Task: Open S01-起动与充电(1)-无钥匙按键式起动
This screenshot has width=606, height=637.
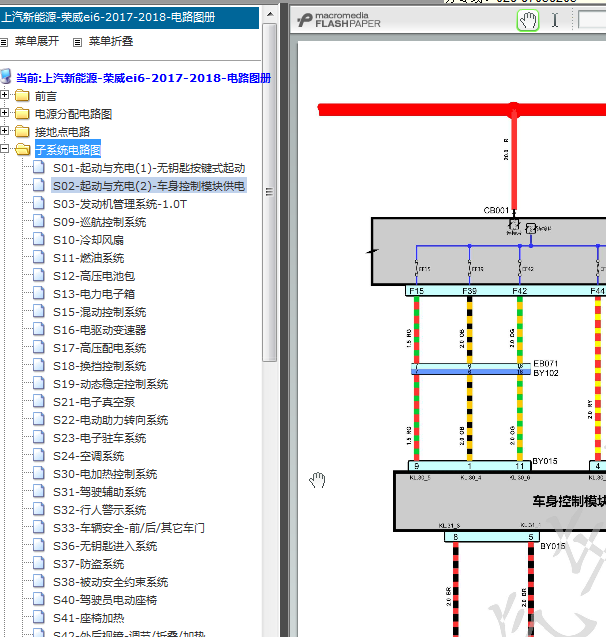Action: pos(149,168)
